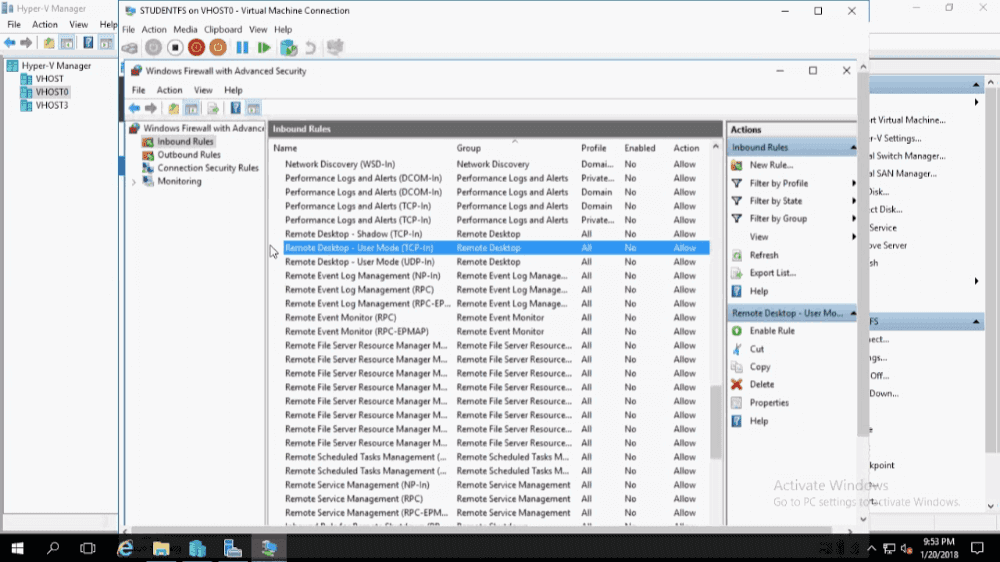Screen dimensions: 1000x562
Task: Click the firewall toolbar Export List icon
Action: pyautogui.click(x=213, y=108)
